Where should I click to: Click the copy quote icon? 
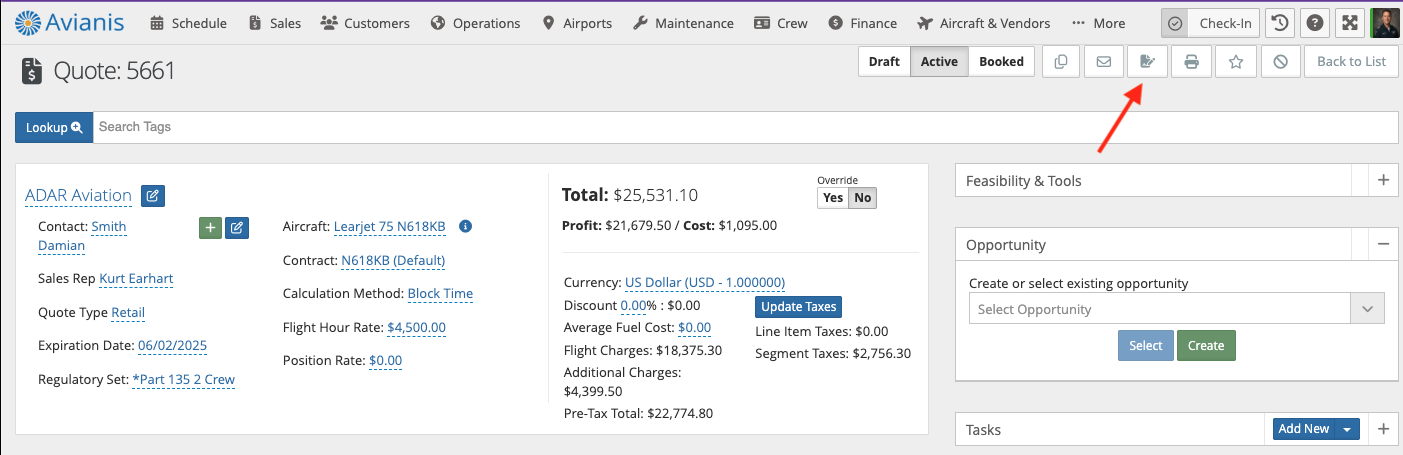tap(1060, 62)
